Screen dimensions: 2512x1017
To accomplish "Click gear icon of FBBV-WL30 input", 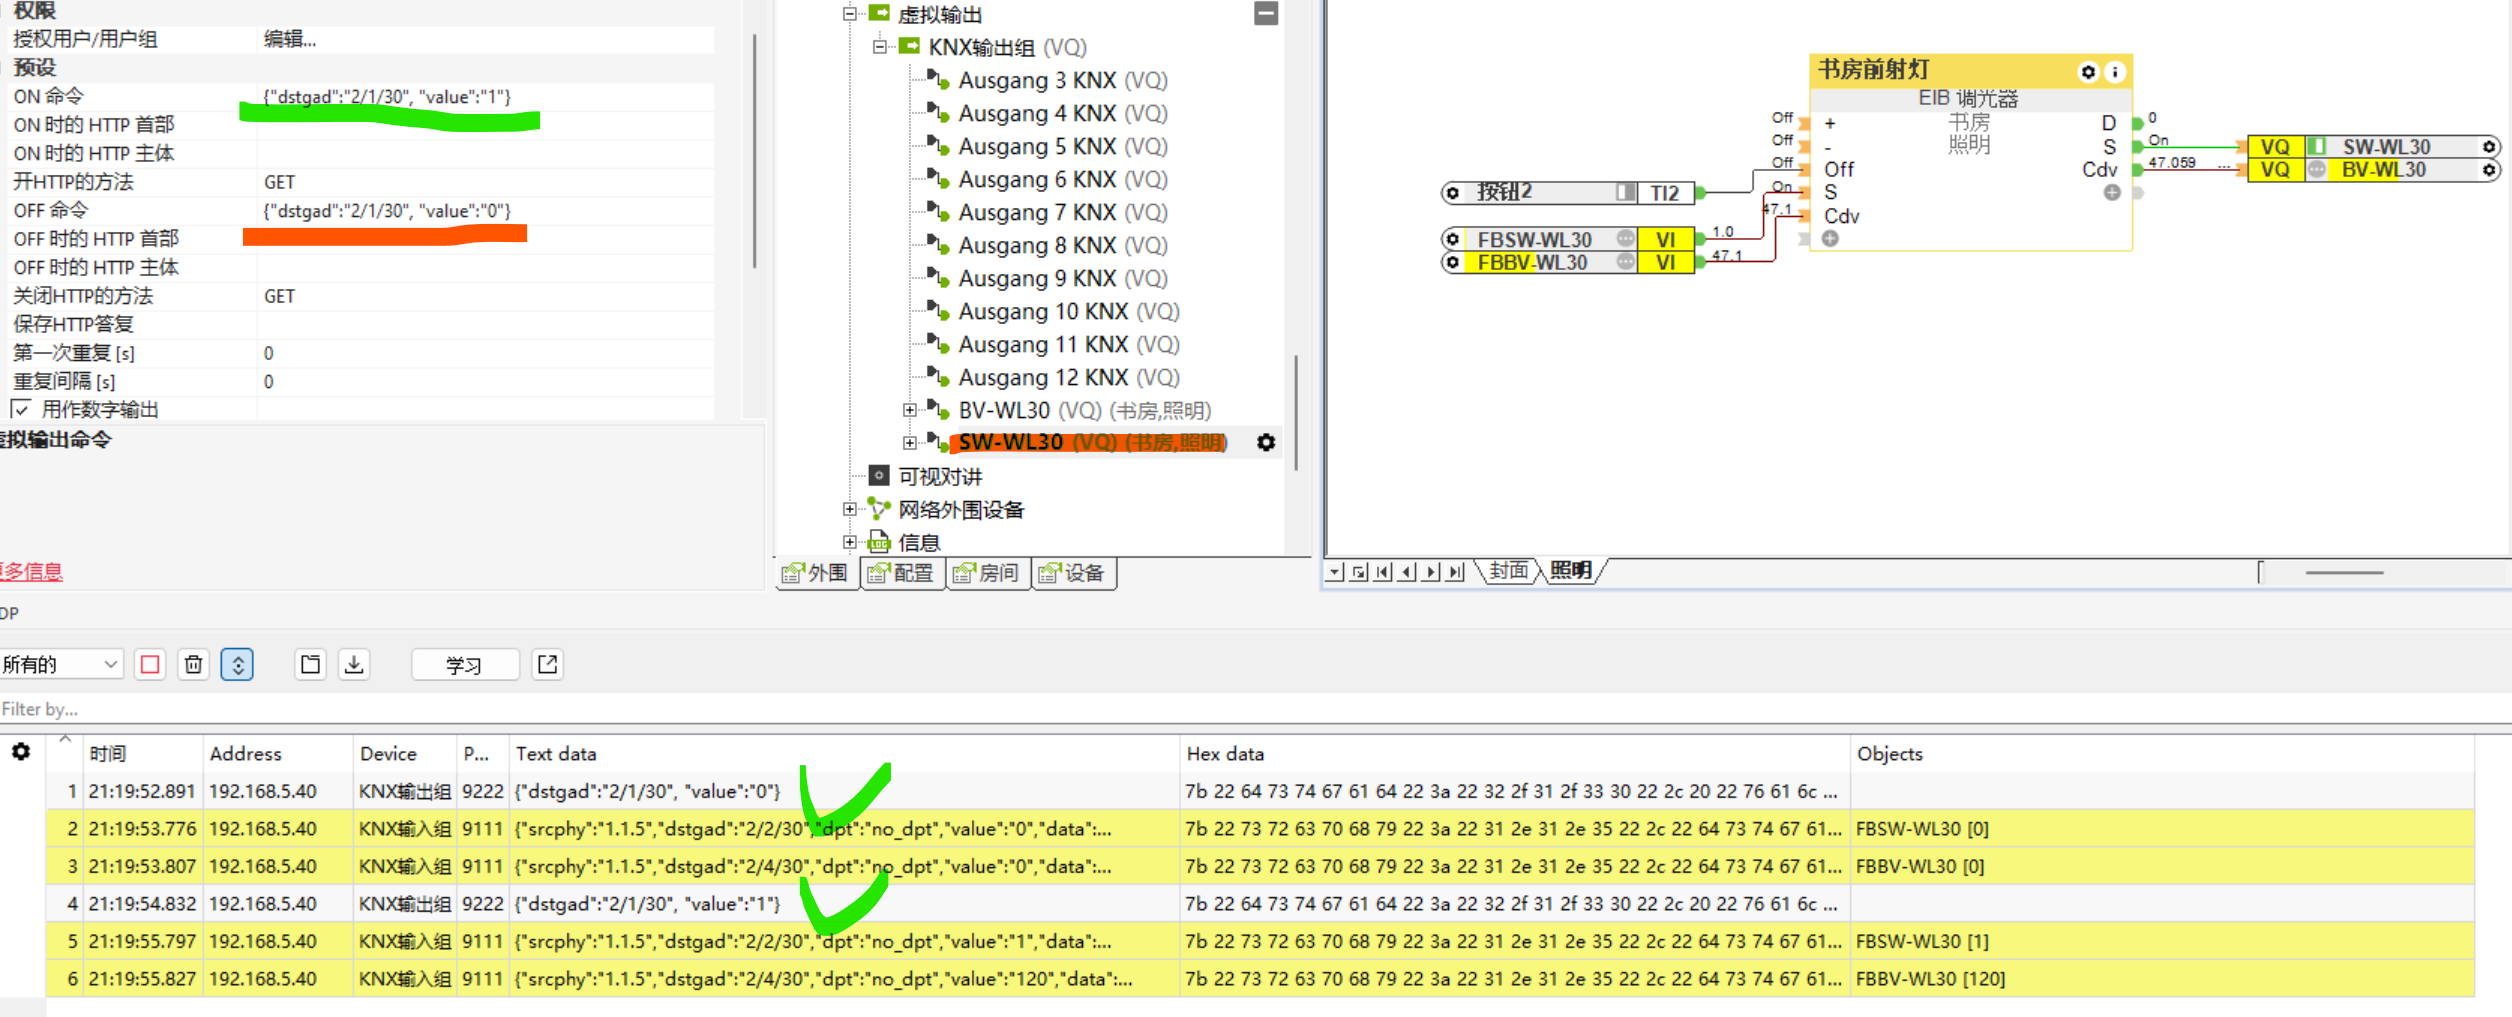I will pyautogui.click(x=1453, y=262).
